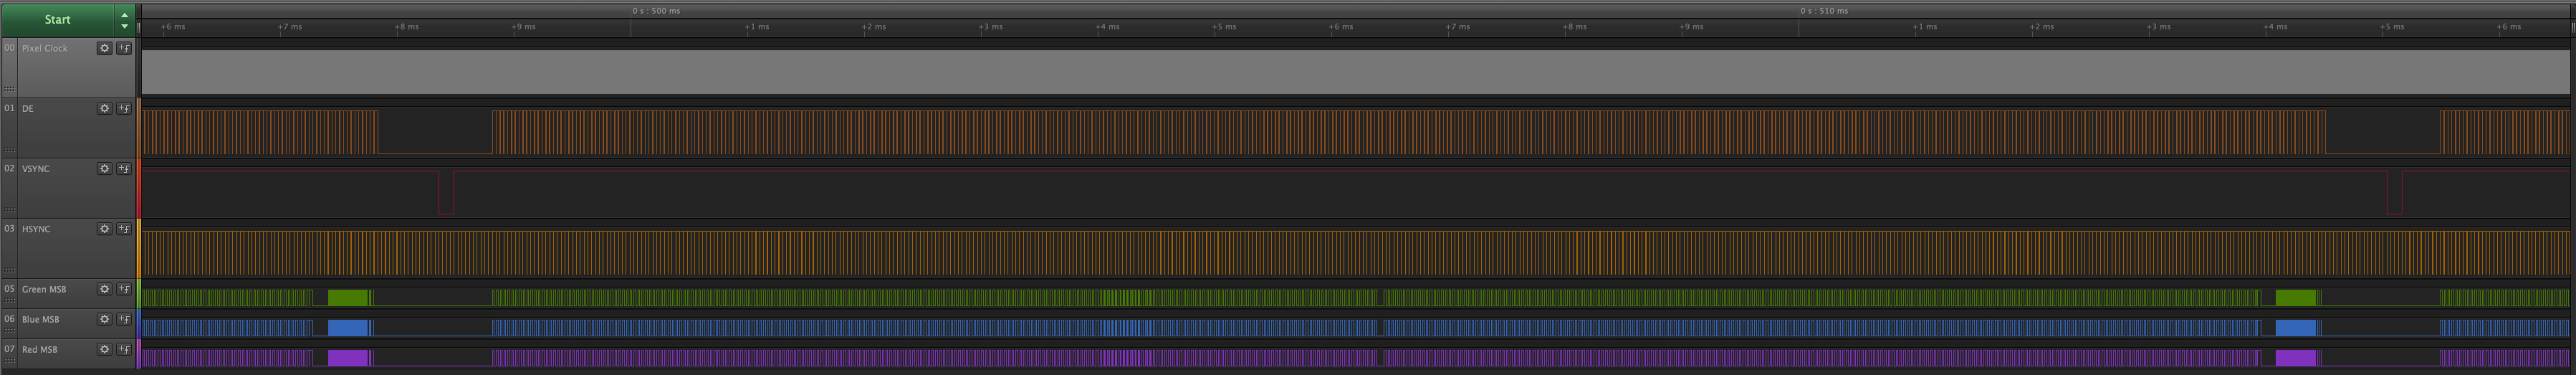Set trigger for the VSYNC channel
Viewport: 2576px width, 375px height.
point(124,169)
